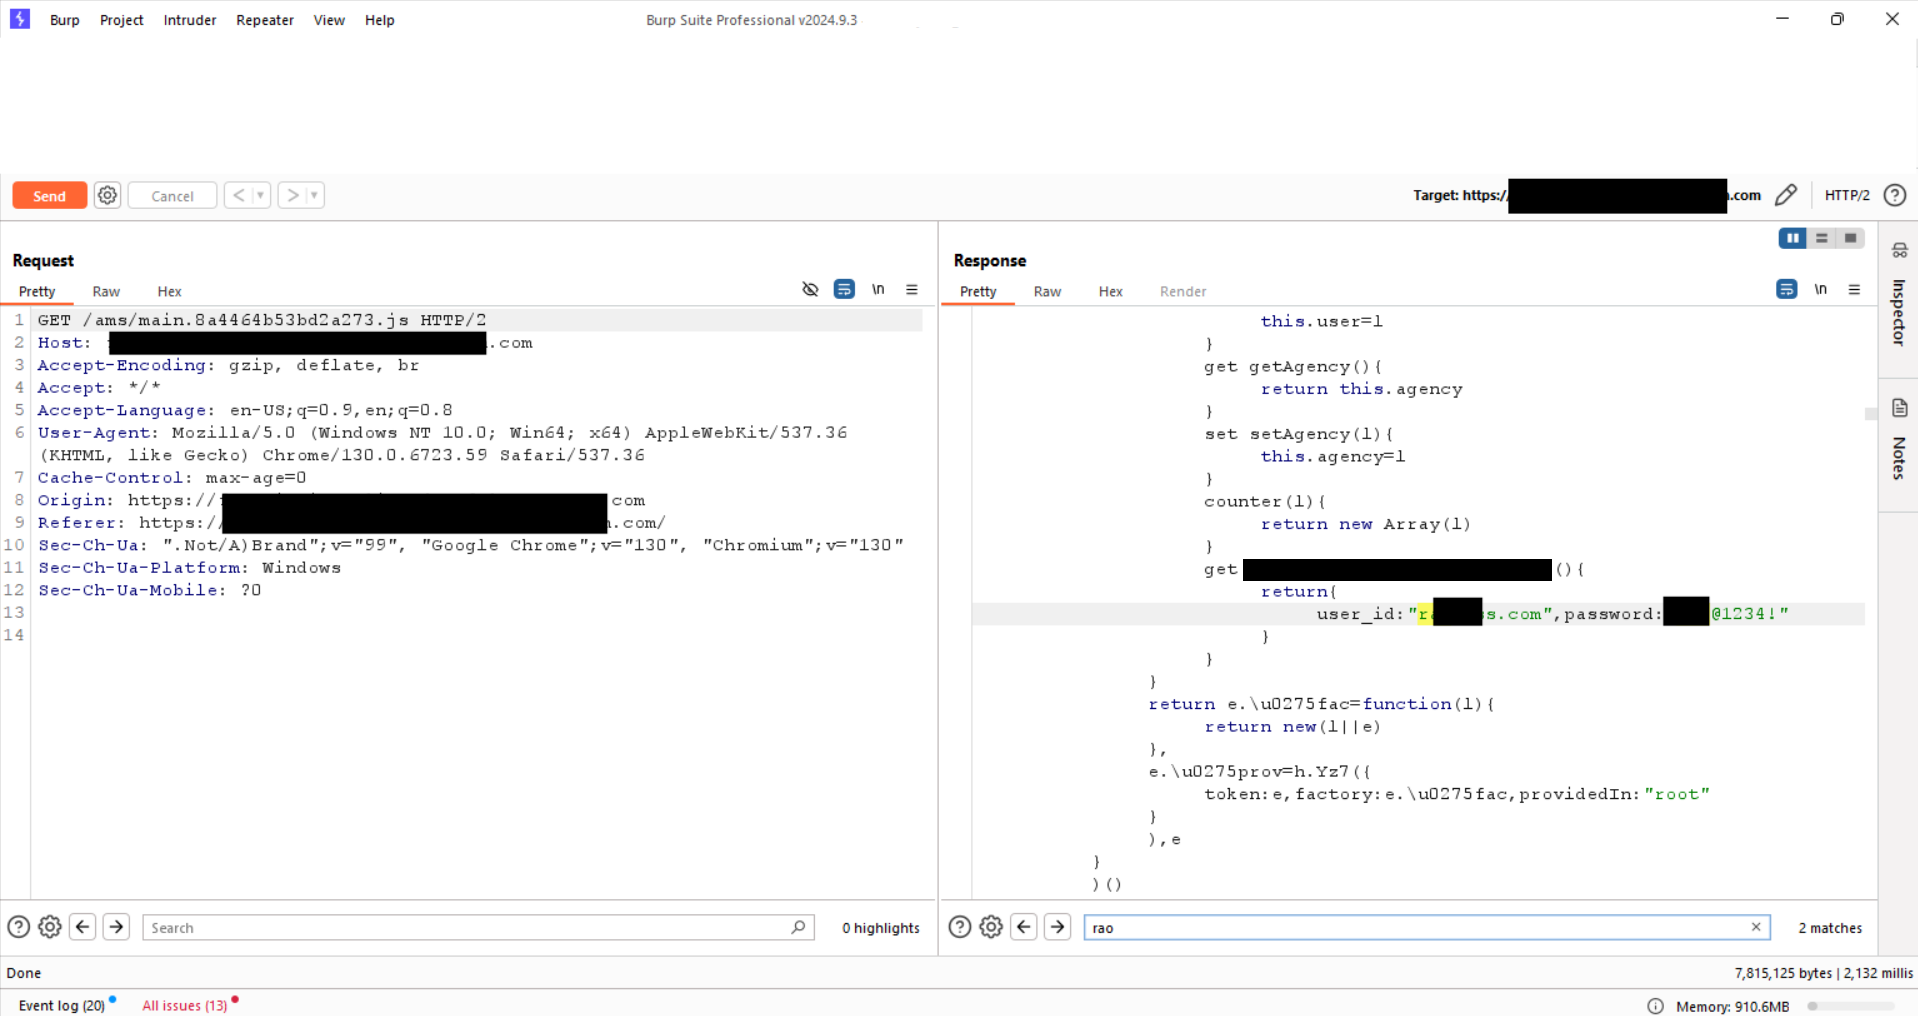Toggle word wrap in Response panel

[x=1787, y=289]
